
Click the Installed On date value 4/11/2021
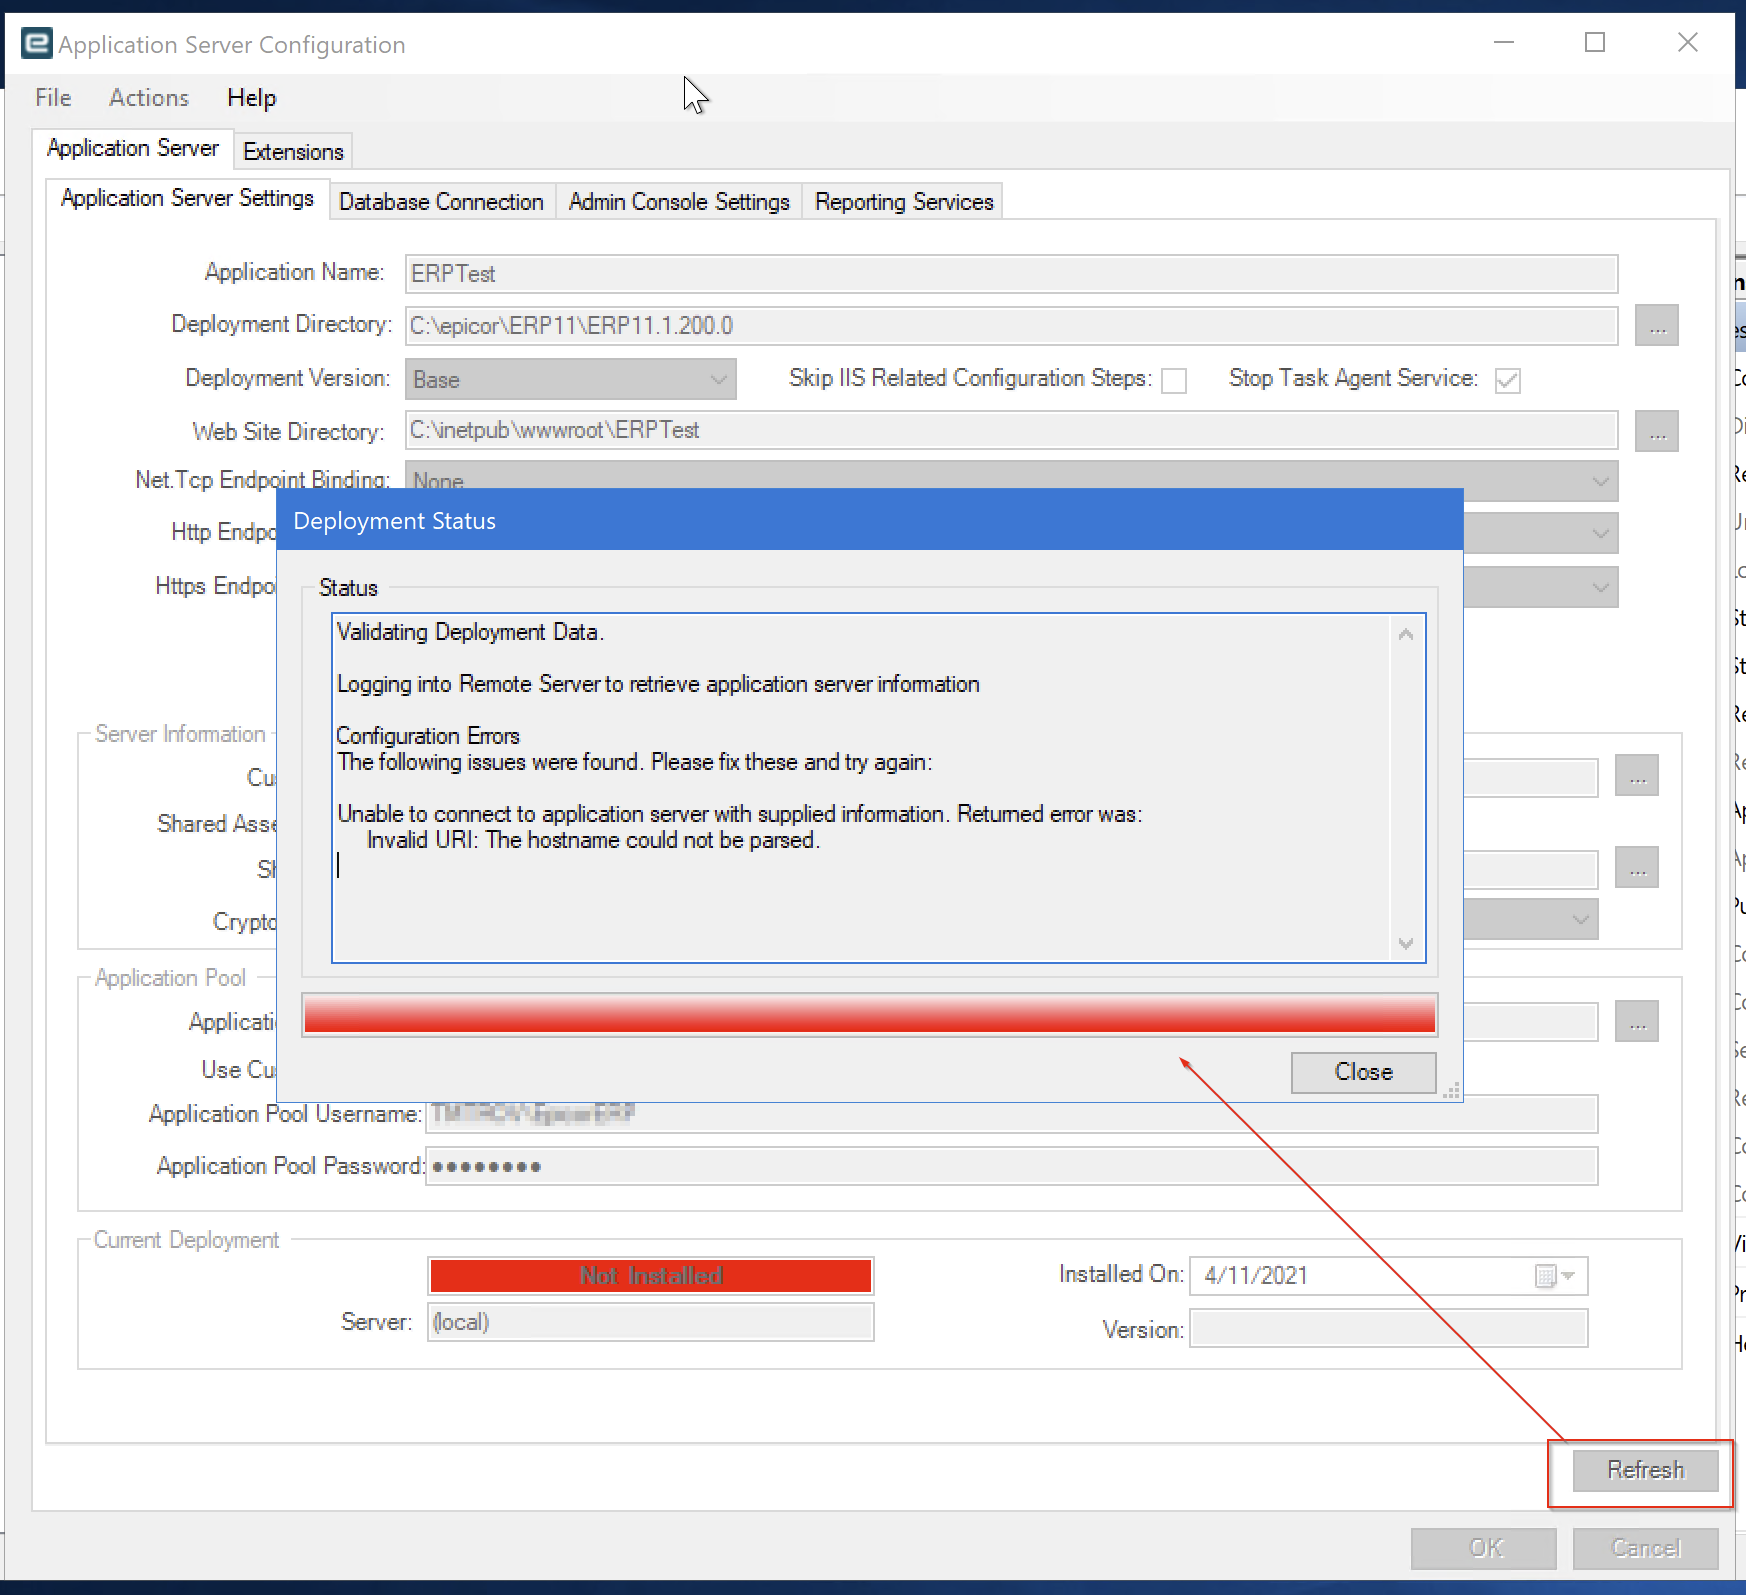[x=1256, y=1276]
